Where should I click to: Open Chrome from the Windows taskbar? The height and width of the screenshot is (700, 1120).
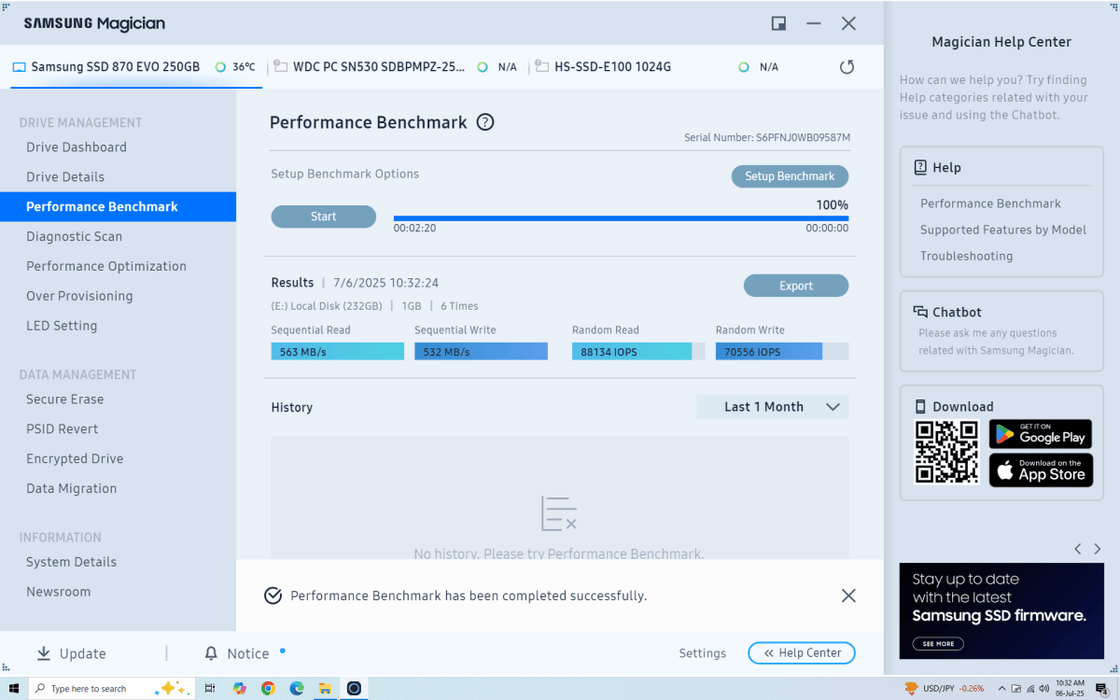point(268,688)
